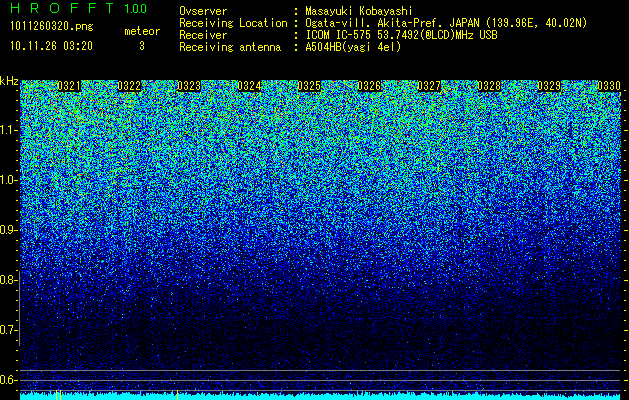Click the 0321 time marker
The width and height of the screenshot is (629, 400).
tap(69, 86)
